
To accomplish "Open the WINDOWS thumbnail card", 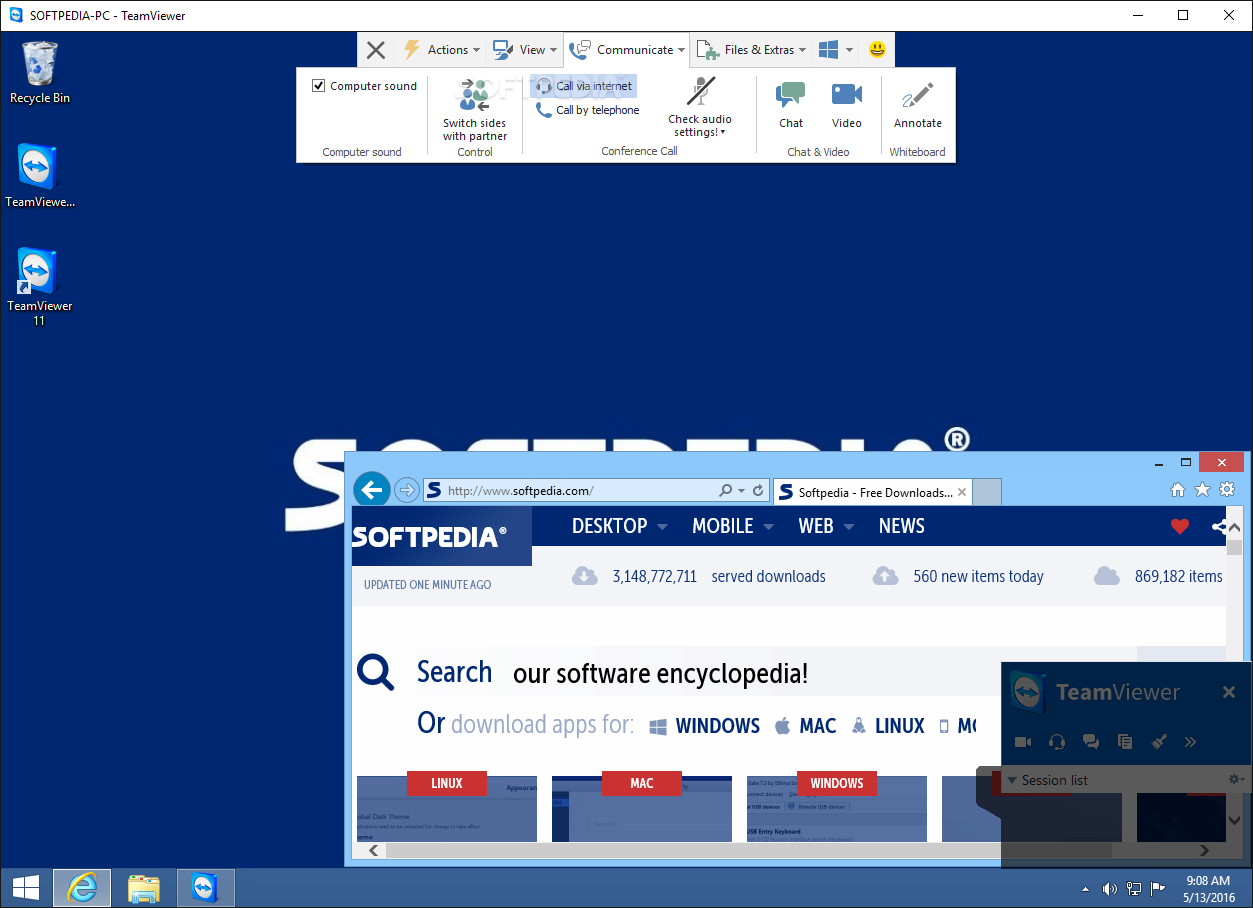I will 837,807.
